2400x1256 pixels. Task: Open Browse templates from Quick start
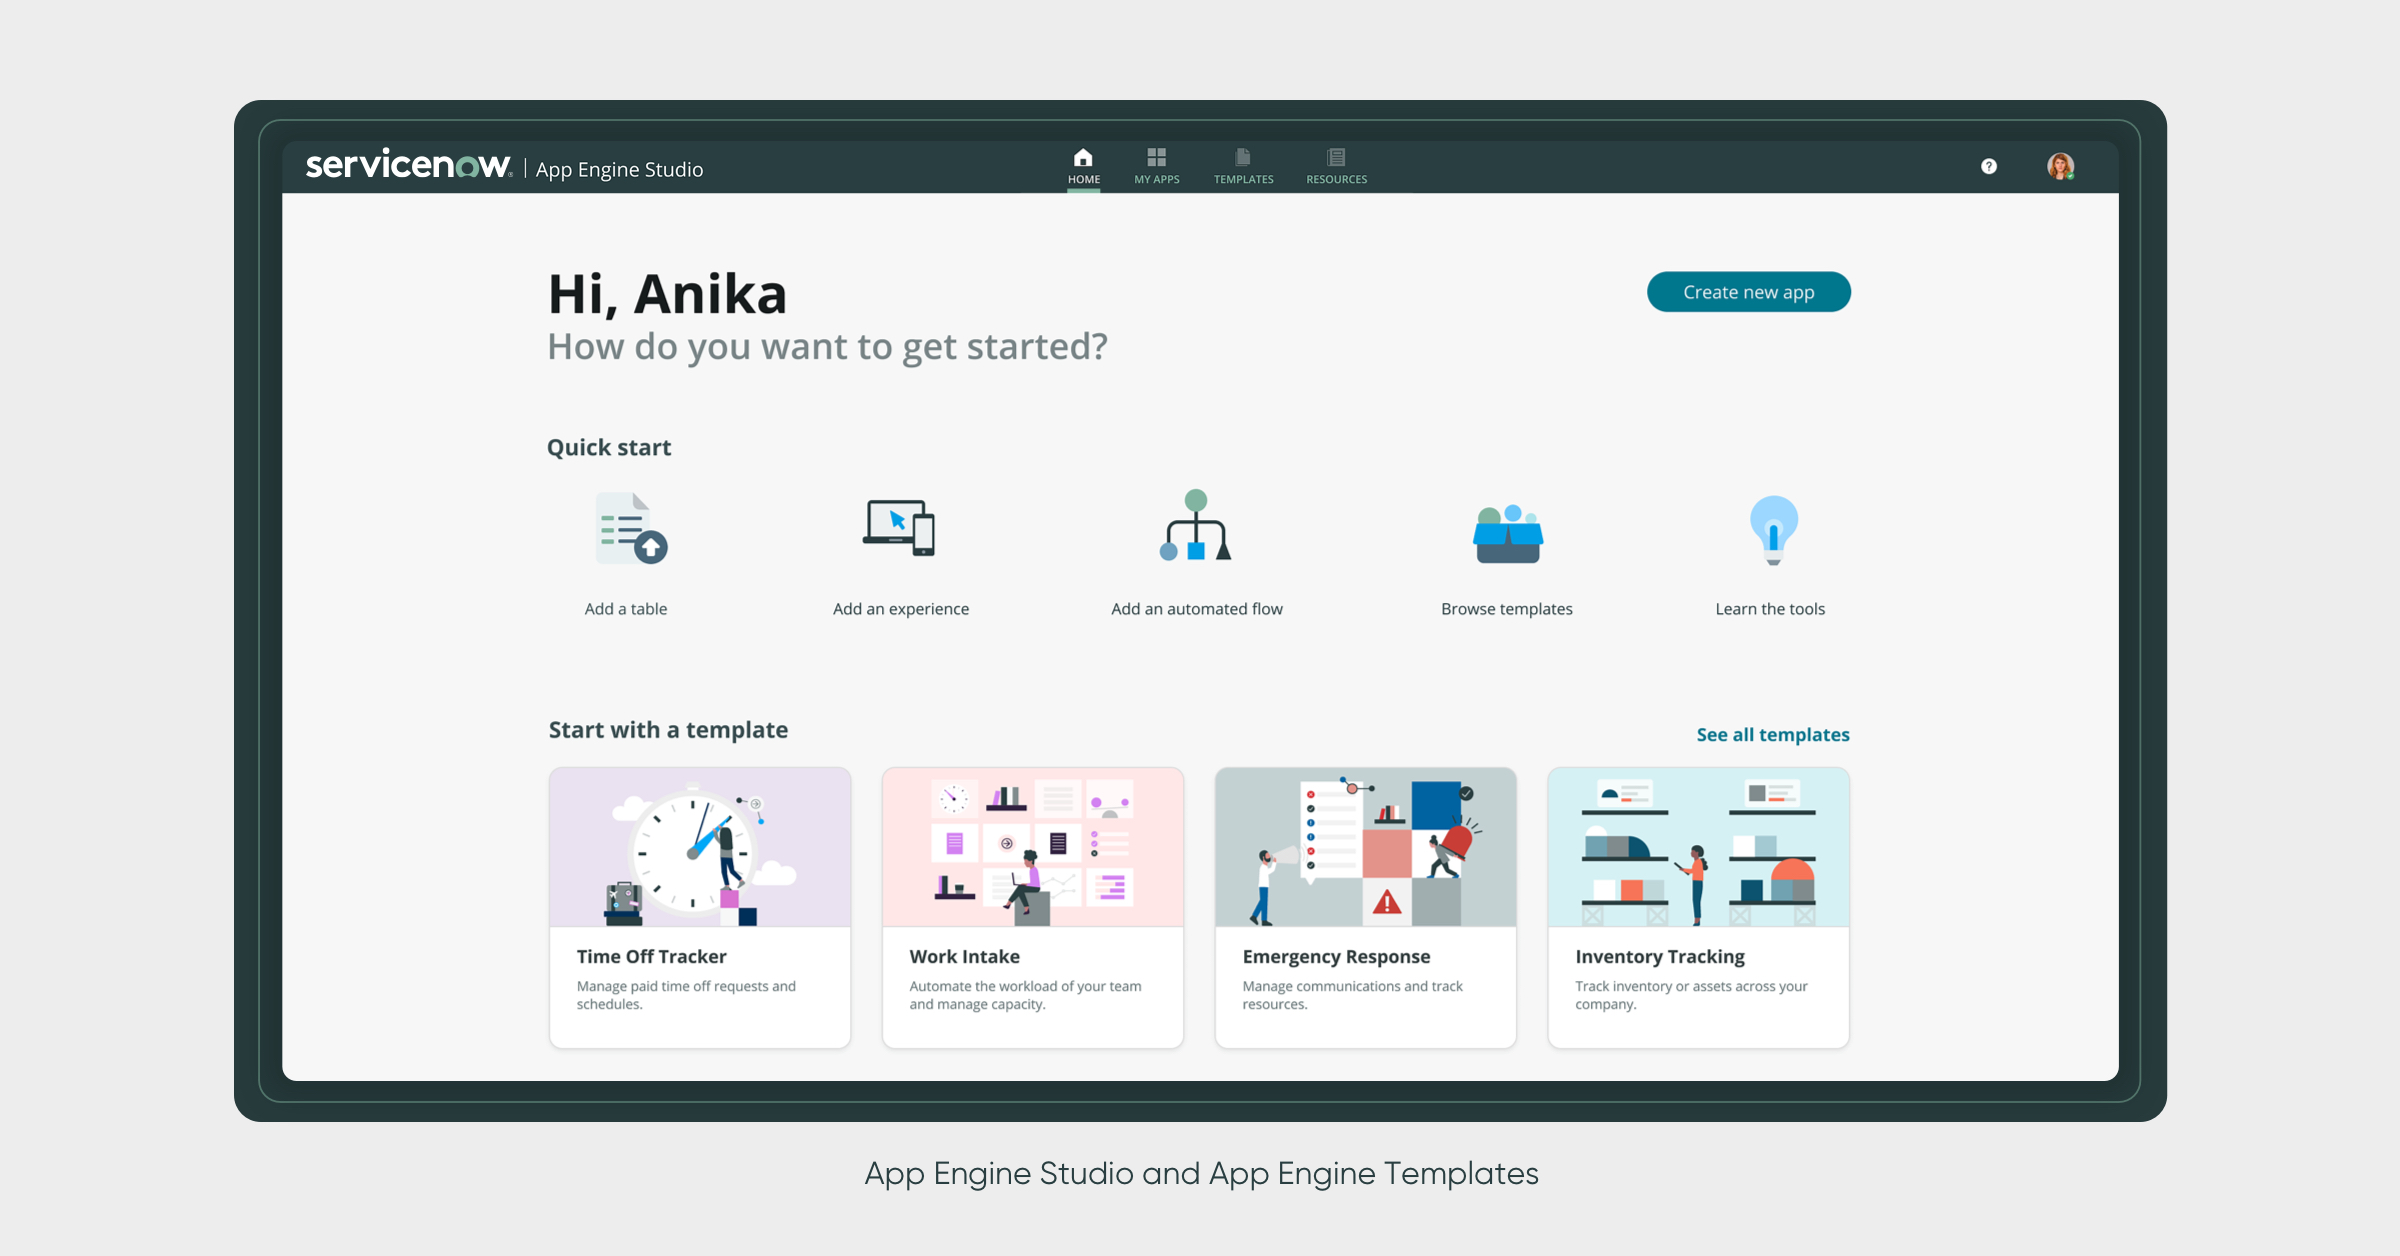[1506, 530]
